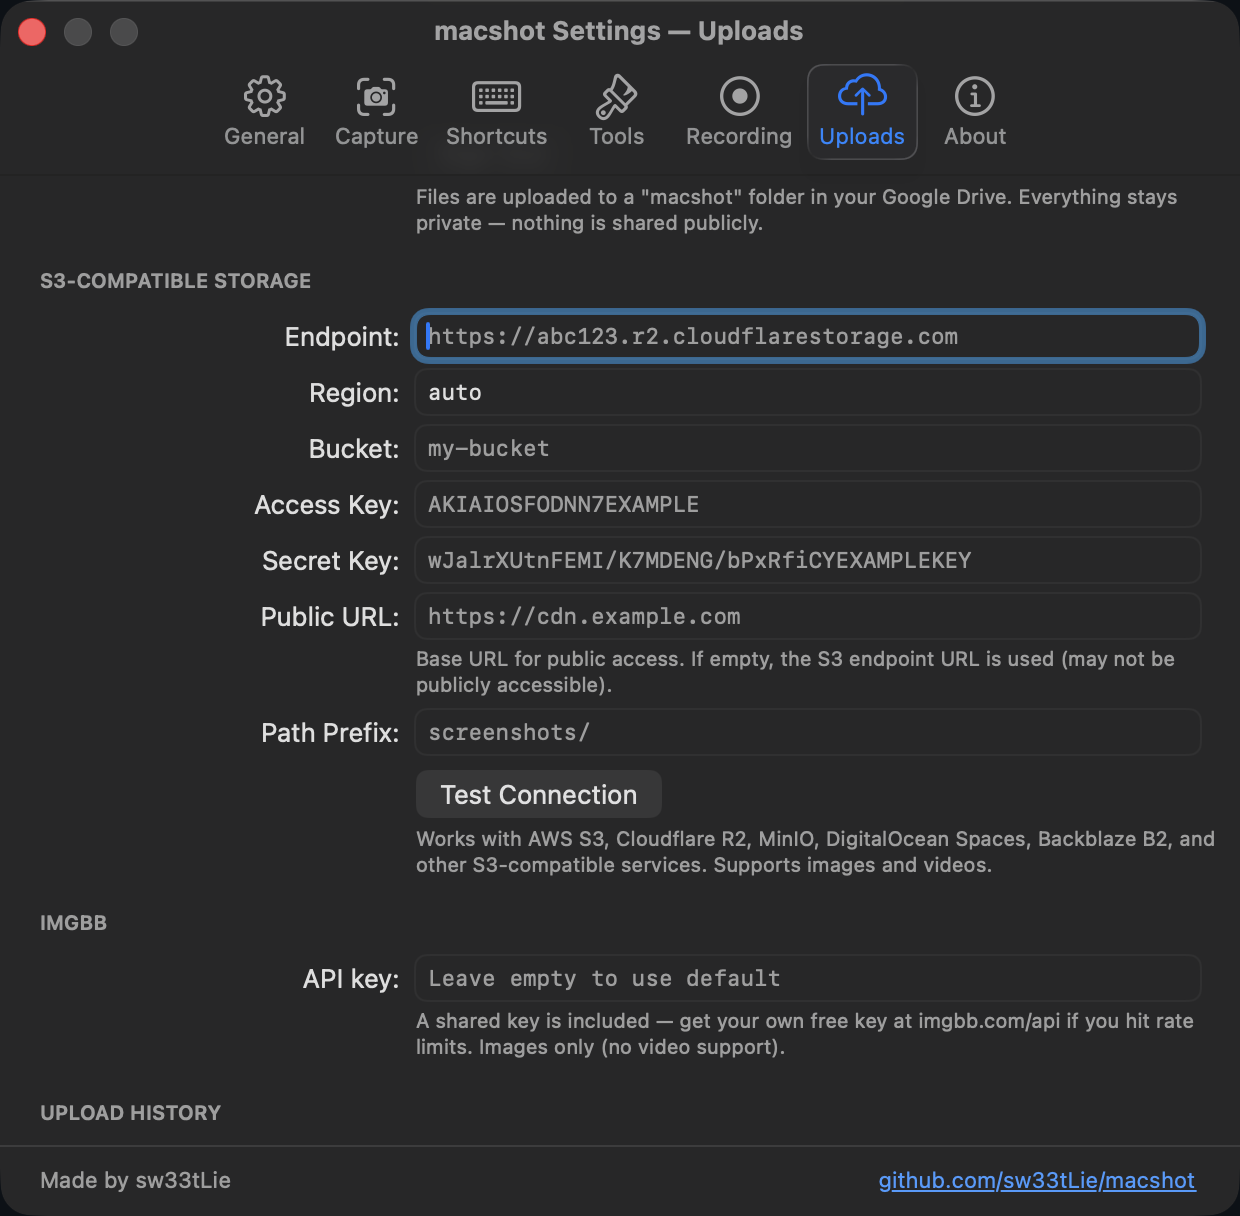Open the Tools pin icon
This screenshot has height=1216, width=1240.
(x=616, y=97)
